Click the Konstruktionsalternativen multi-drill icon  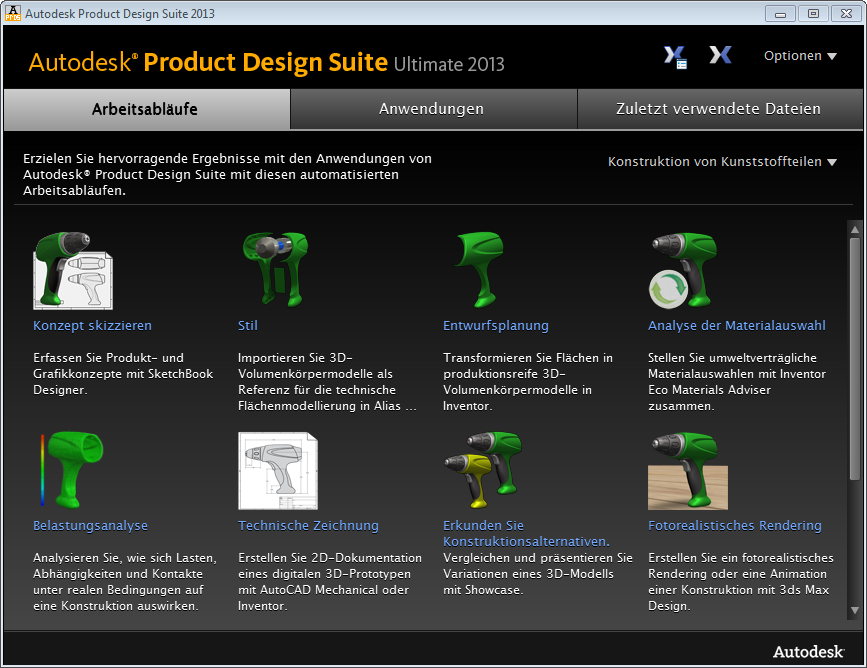coord(482,470)
